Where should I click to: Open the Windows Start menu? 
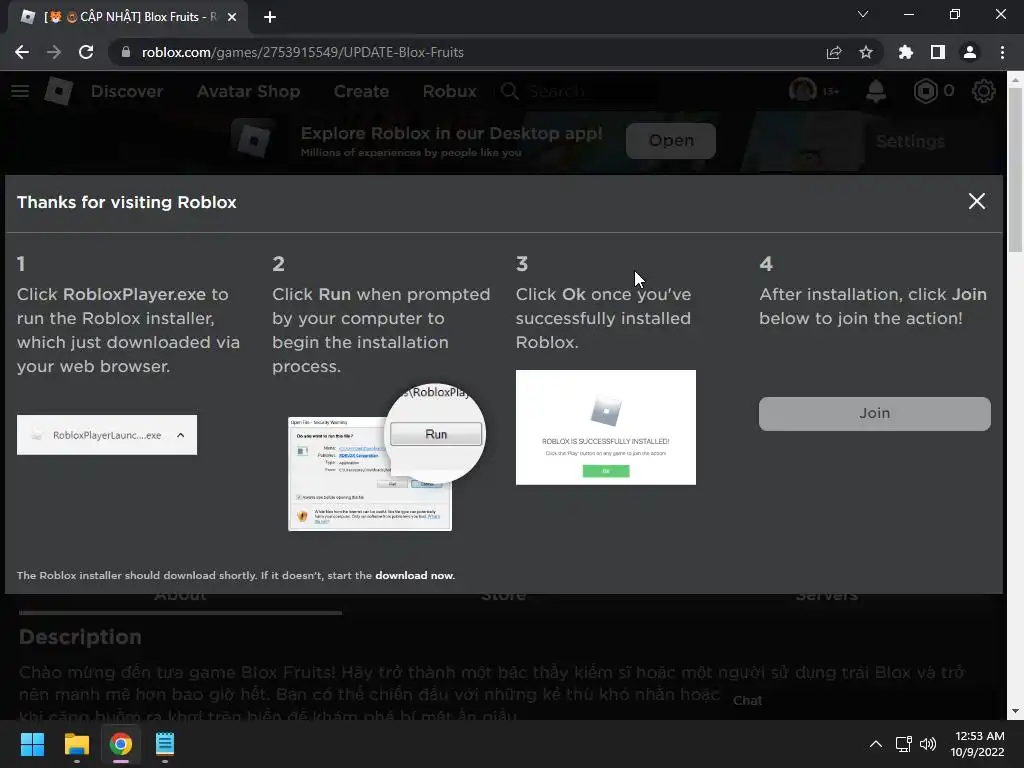tap(32, 744)
